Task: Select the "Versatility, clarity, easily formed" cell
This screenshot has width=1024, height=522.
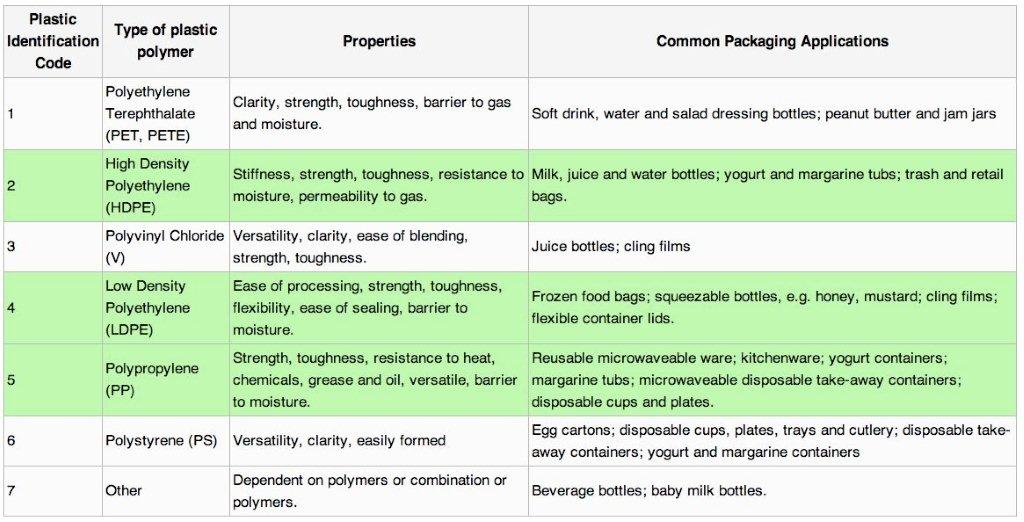Action: pos(339,441)
